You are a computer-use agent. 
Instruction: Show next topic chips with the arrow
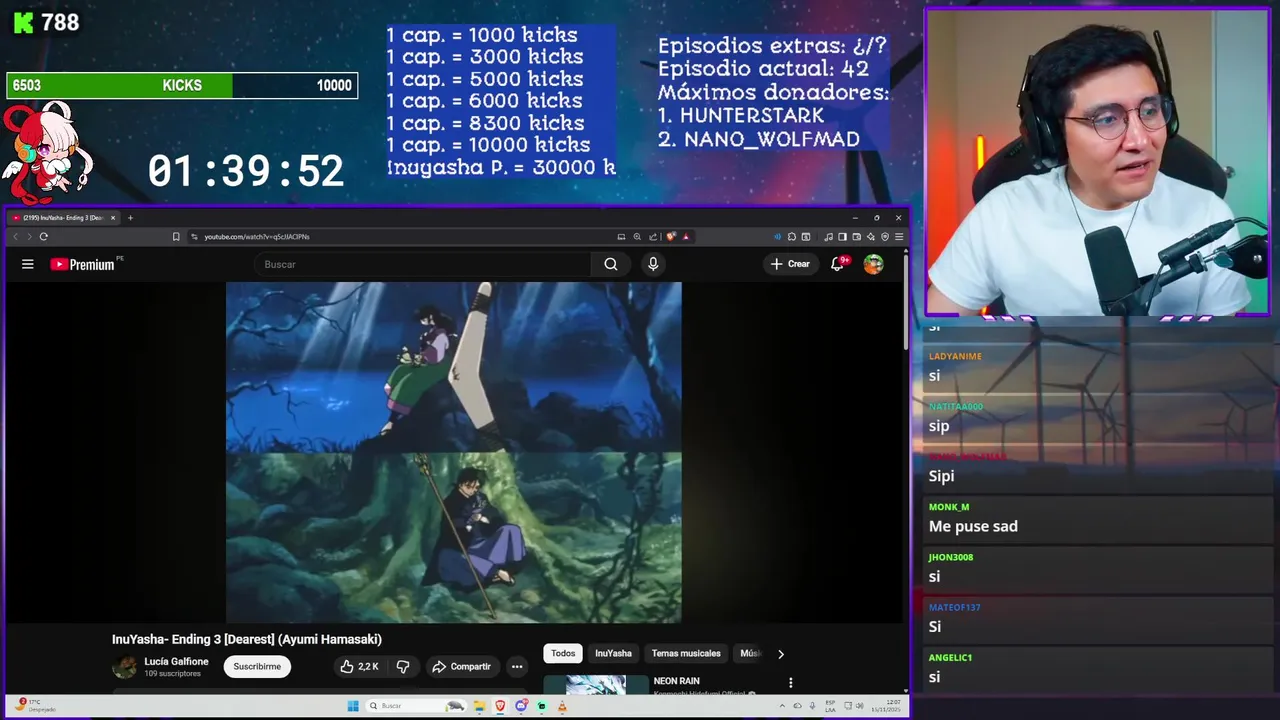click(x=781, y=654)
